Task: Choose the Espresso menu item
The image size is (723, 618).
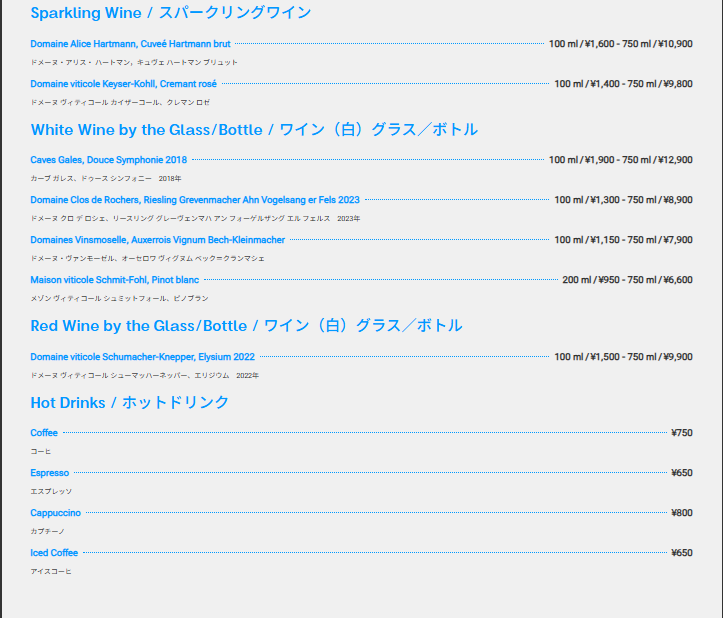Action: [x=49, y=473]
